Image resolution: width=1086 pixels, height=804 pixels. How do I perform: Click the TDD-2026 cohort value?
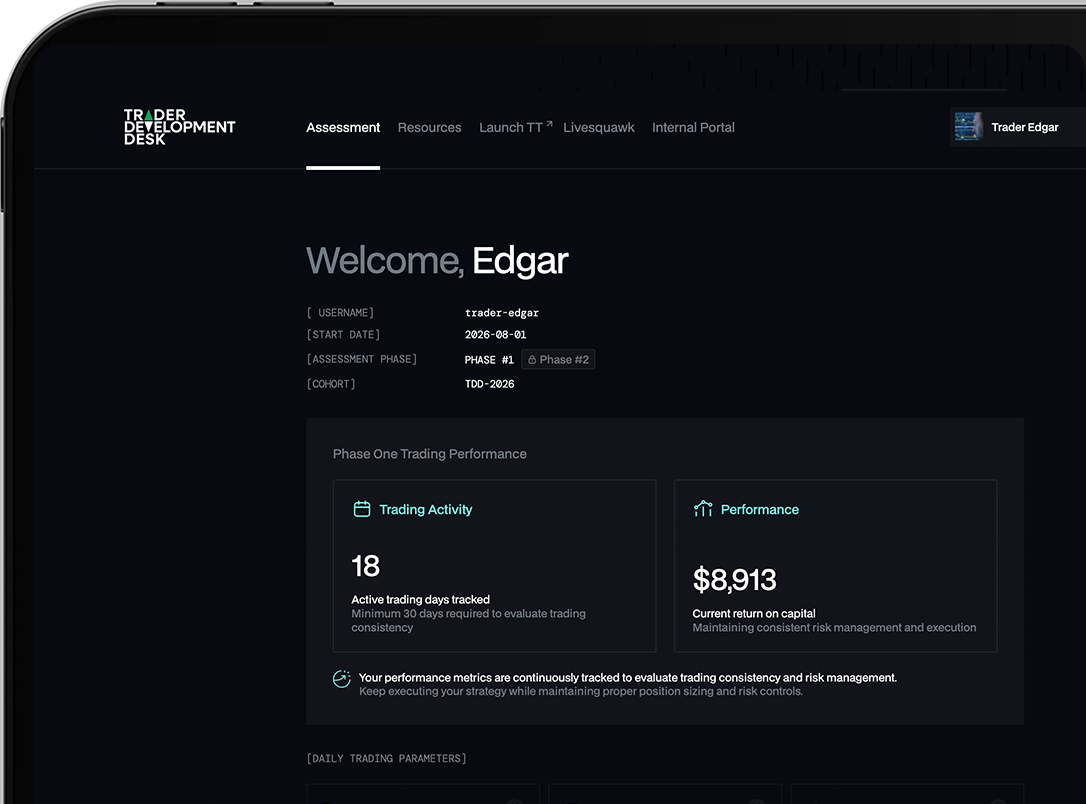[x=489, y=384]
